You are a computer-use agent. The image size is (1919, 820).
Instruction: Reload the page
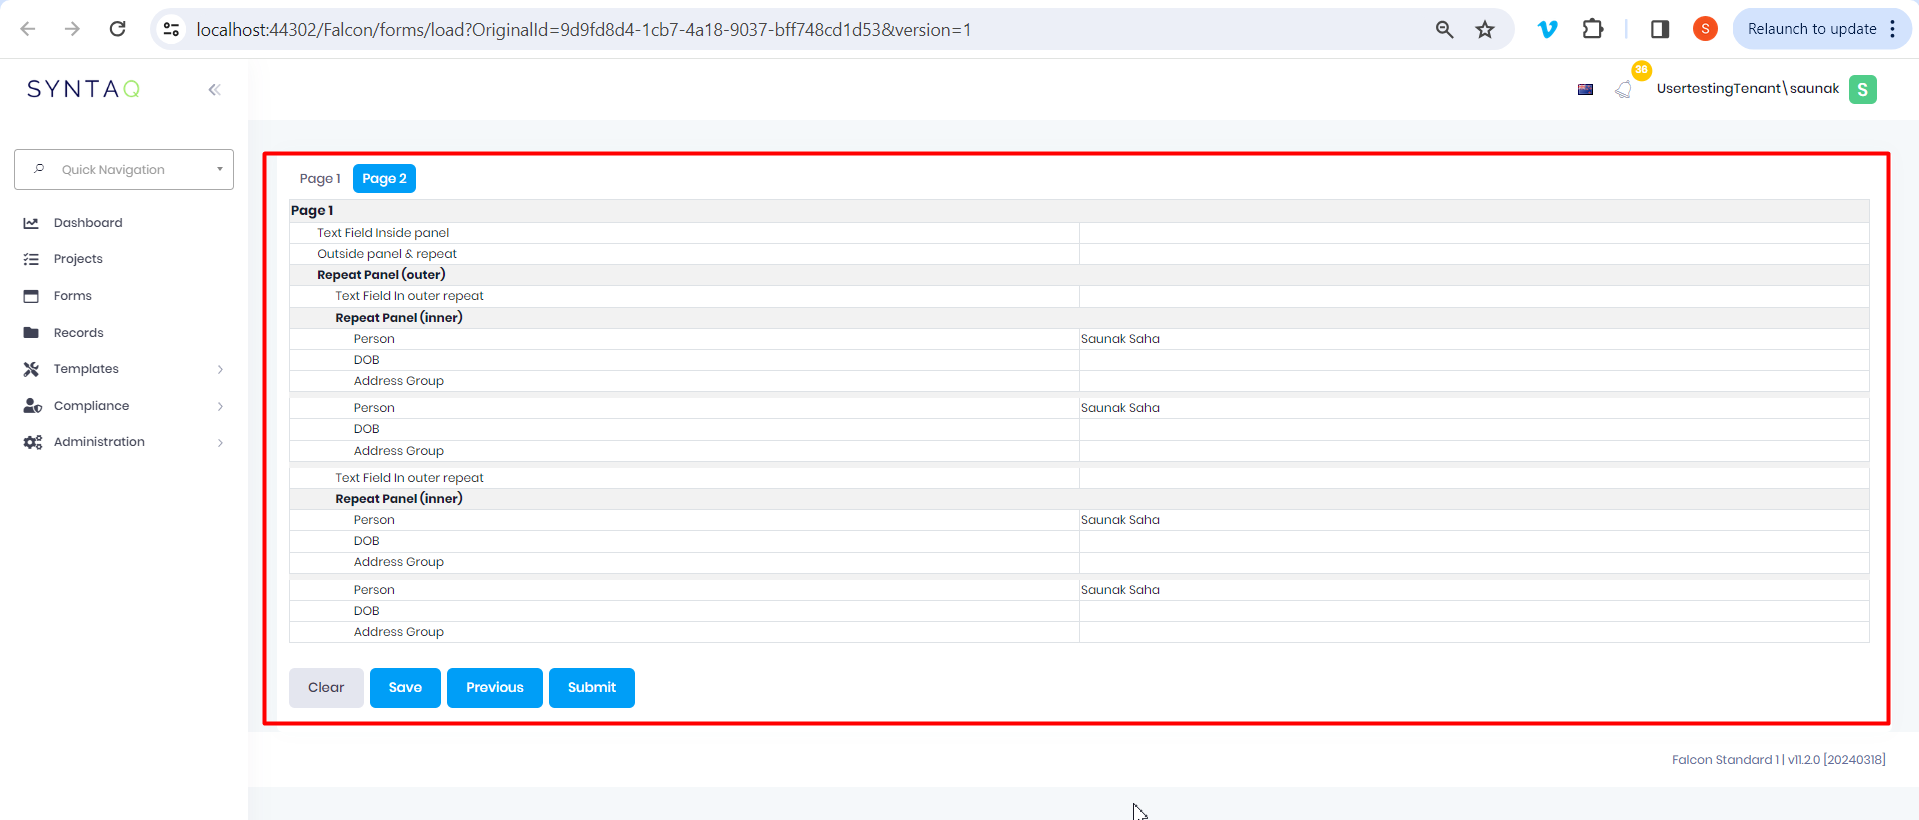click(118, 29)
